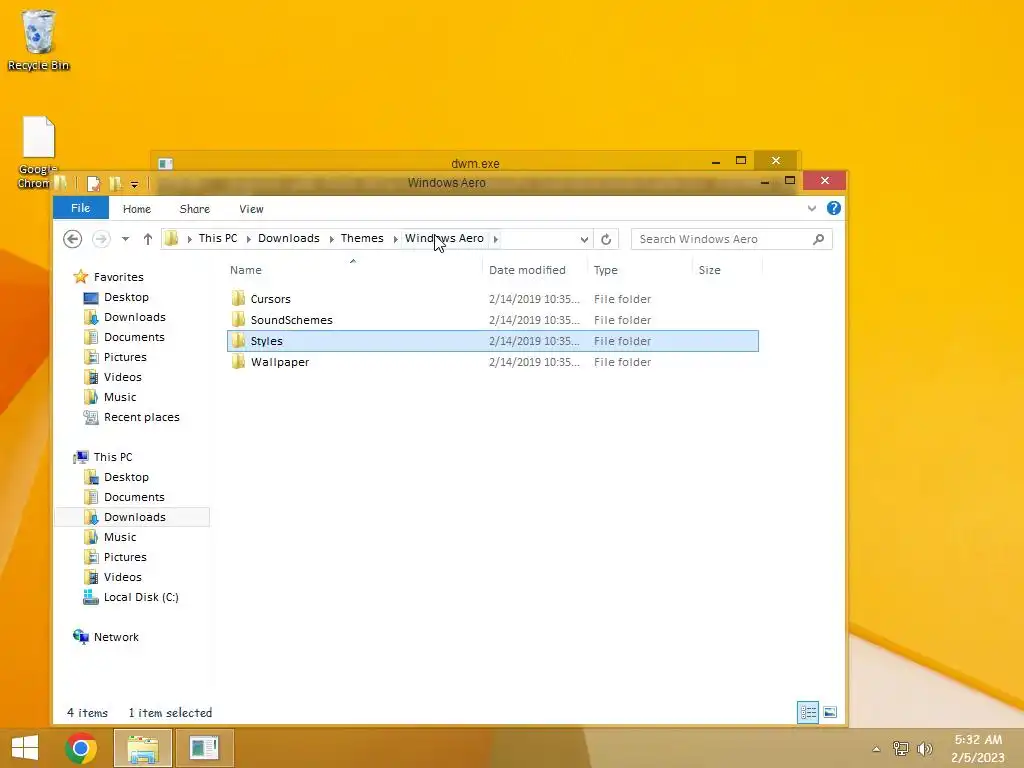The height and width of the screenshot is (768, 1024).
Task: Sort by Date modified column
Action: 527,270
